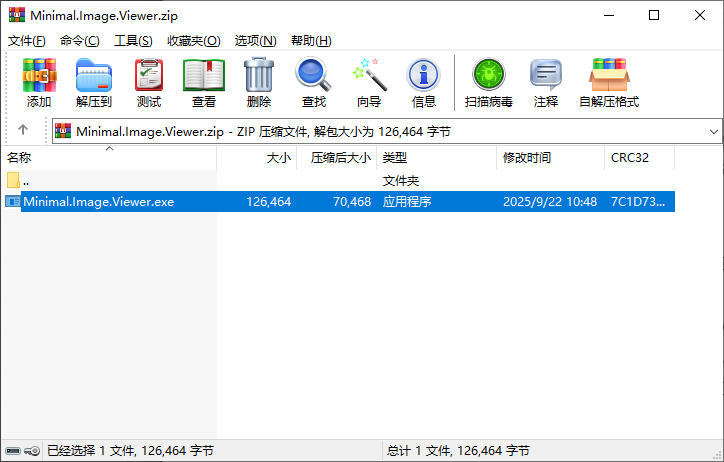Image resolution: width=724 pixels, height=462 pixels.
Task: Open the 收藏夹(O) menu
Action: coord(194,41)
